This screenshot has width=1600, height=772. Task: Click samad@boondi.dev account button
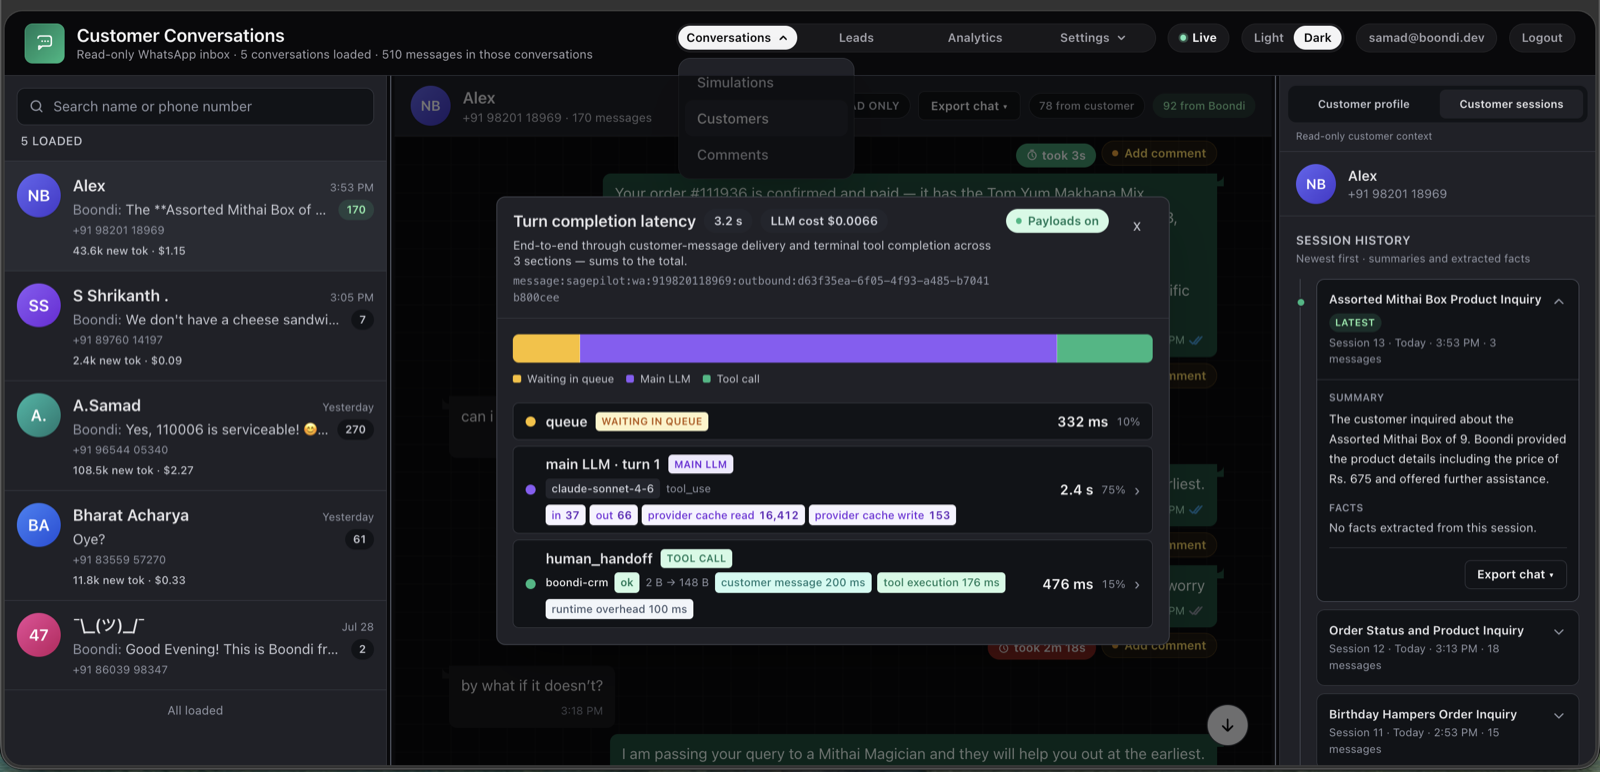tap(1426, 38)
